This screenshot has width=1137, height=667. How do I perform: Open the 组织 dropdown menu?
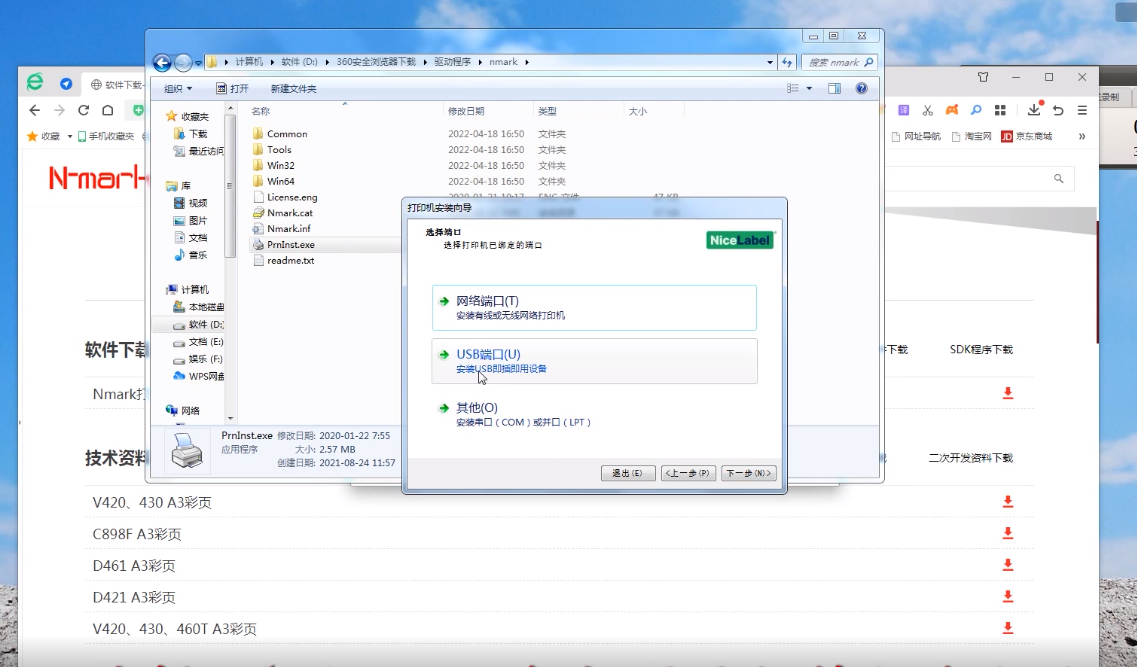[x=179, y=89]
